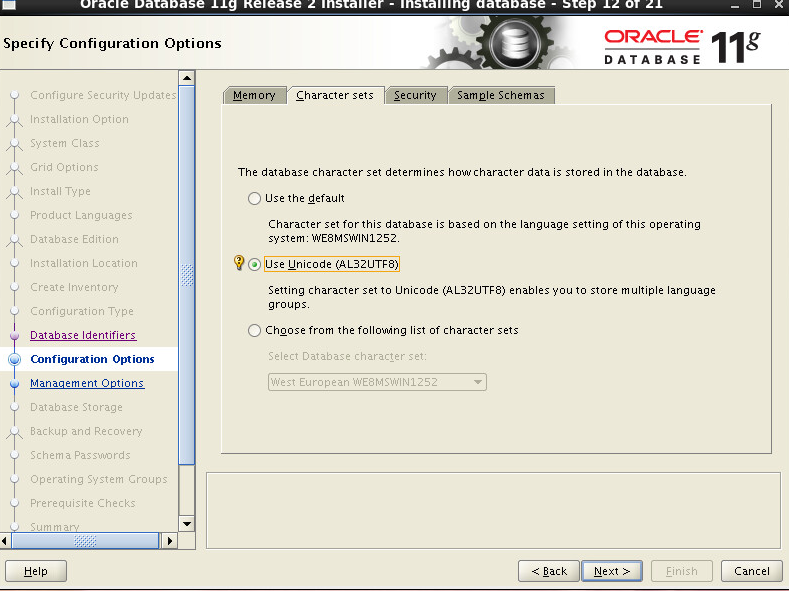Proceed with the Next button
The image size is (789, 591).
coord(612,571)
